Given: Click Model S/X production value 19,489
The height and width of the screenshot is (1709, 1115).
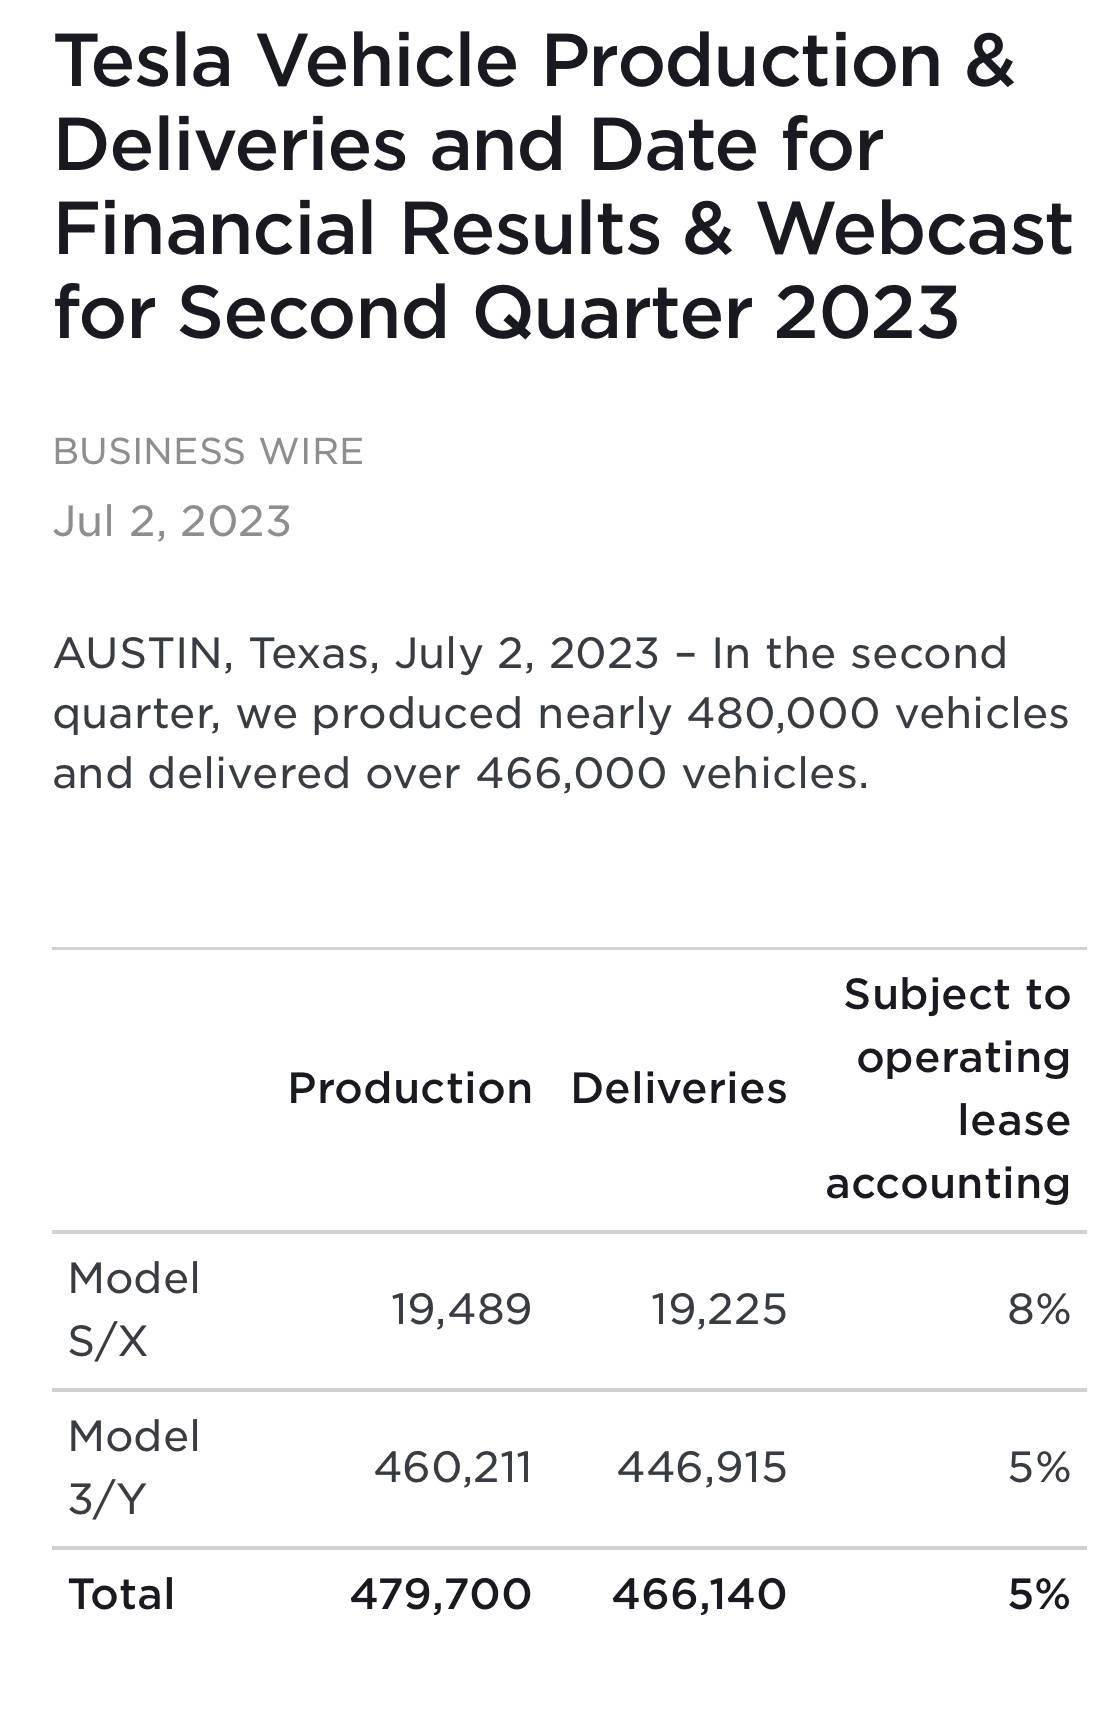Looking at the screenshot, I should (x=461, y=1310).
